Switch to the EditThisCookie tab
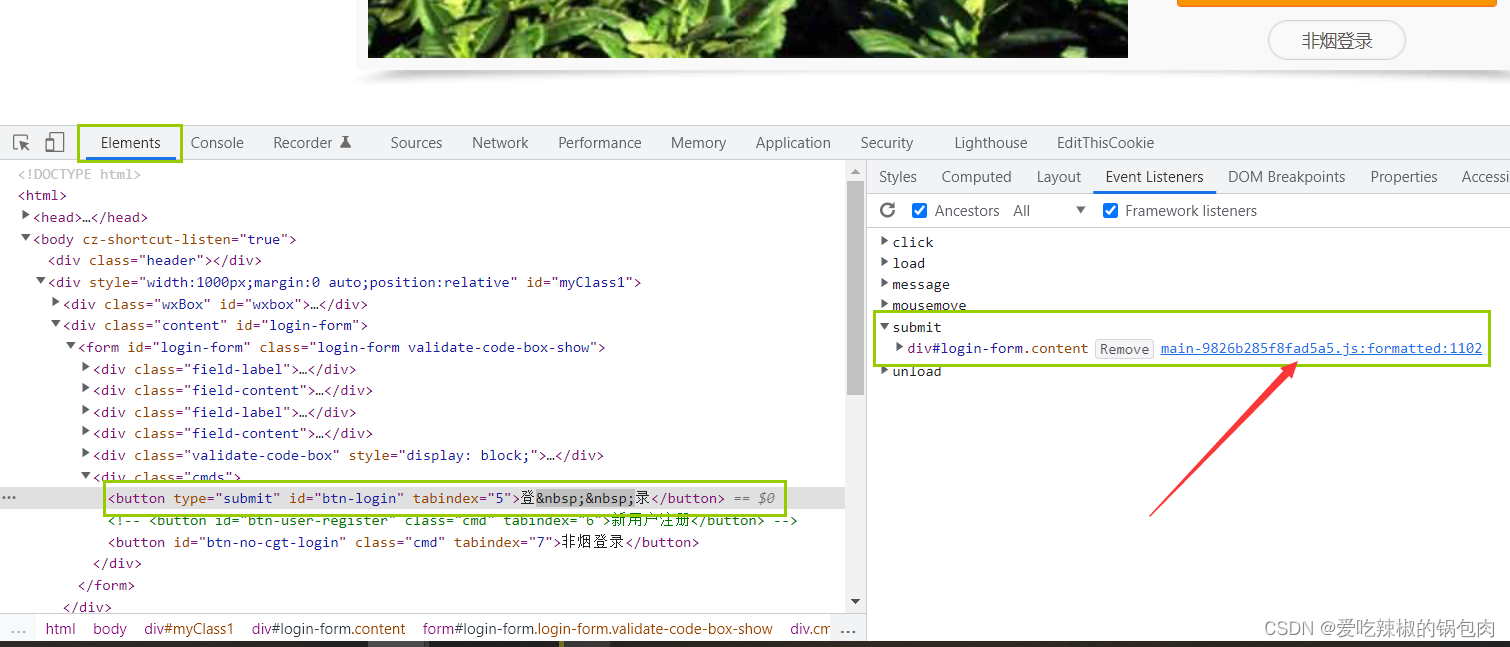 [1105, 143]
